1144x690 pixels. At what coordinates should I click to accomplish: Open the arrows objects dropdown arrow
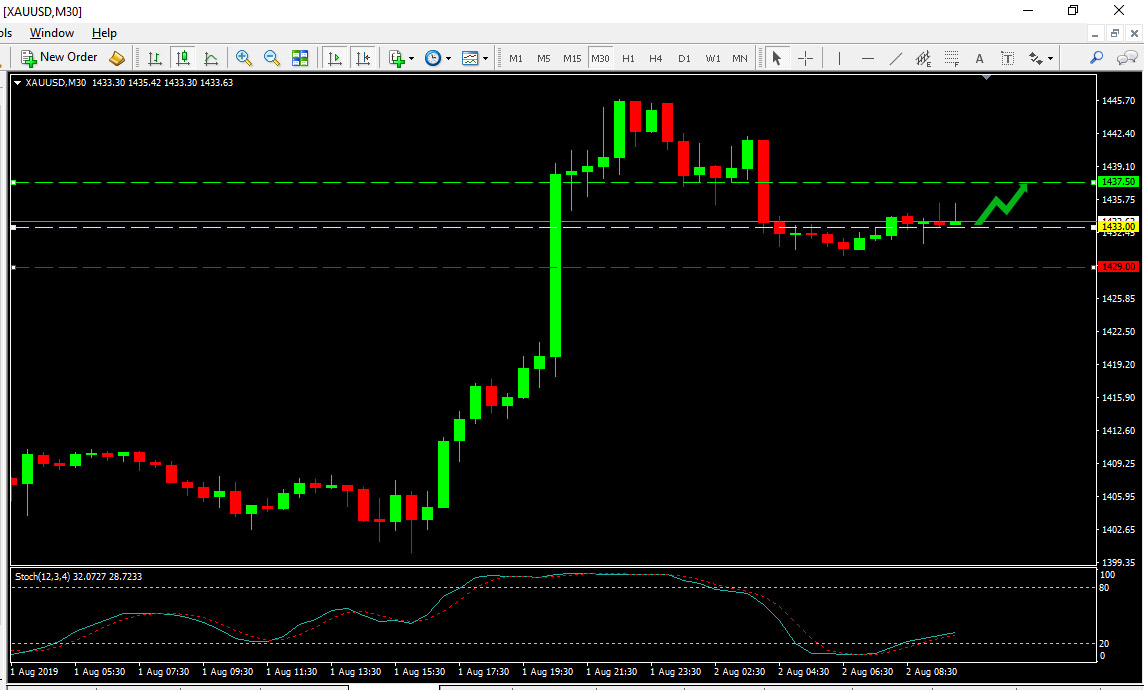point(1051,58)
